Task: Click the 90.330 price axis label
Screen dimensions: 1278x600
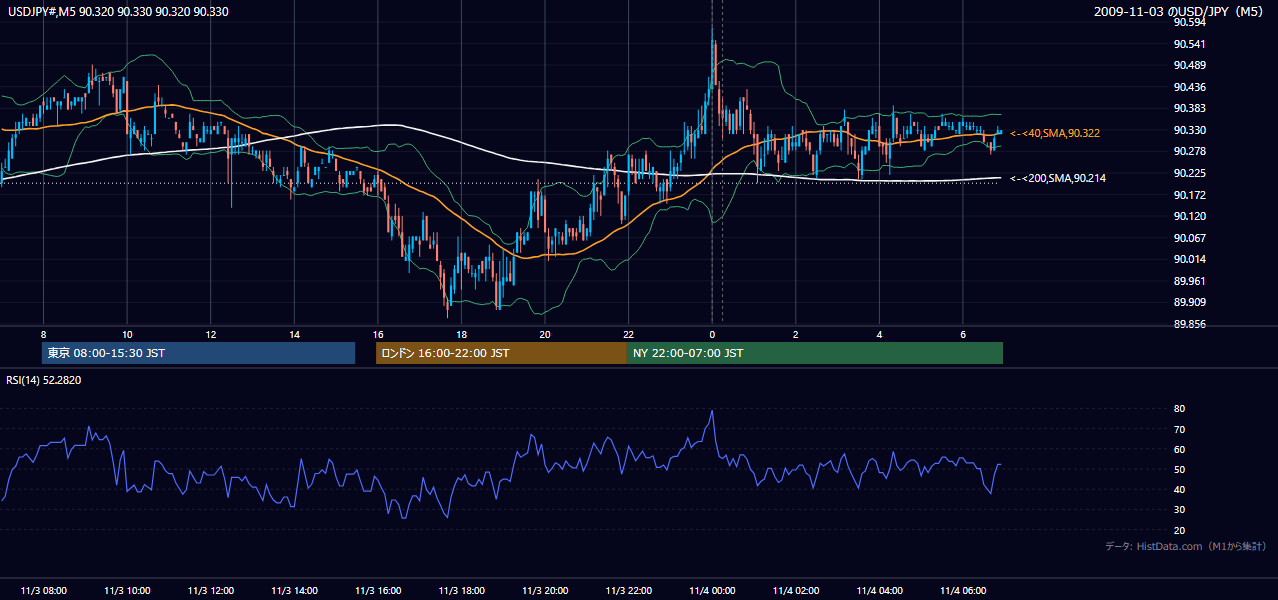Action: point(1189,130)
